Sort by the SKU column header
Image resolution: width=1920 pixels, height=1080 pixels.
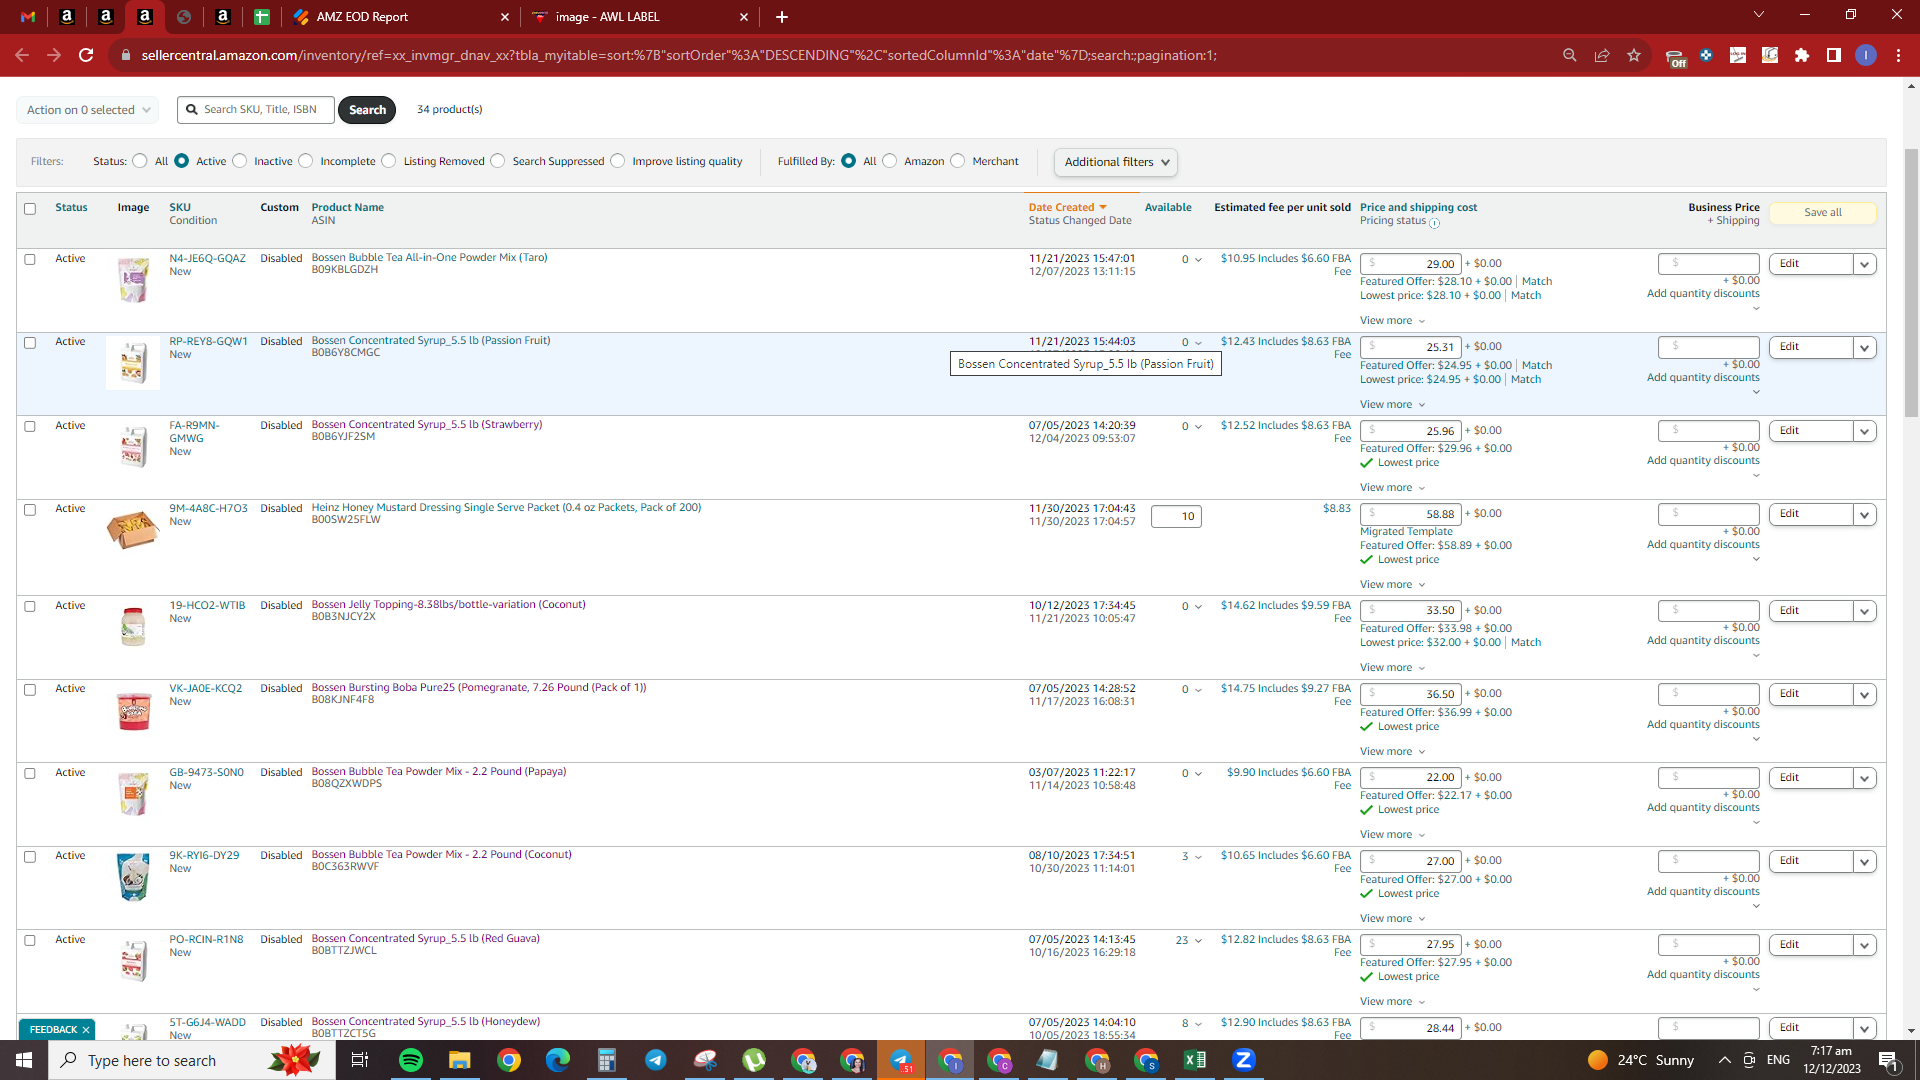click(180, 208)
